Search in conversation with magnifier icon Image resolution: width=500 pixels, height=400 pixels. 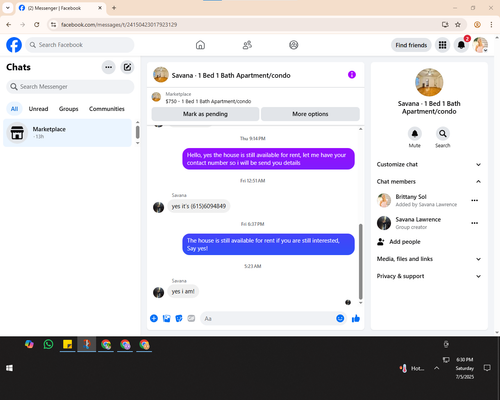click(x=442, y=134)
